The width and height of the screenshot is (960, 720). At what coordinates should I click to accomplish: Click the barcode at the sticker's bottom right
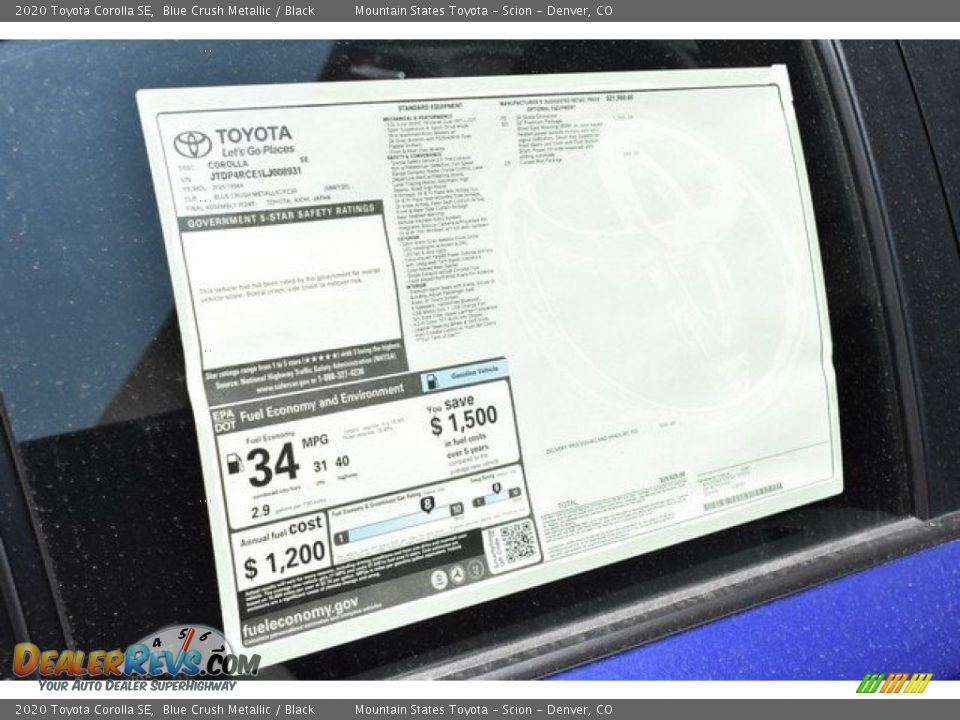[742, 497]
